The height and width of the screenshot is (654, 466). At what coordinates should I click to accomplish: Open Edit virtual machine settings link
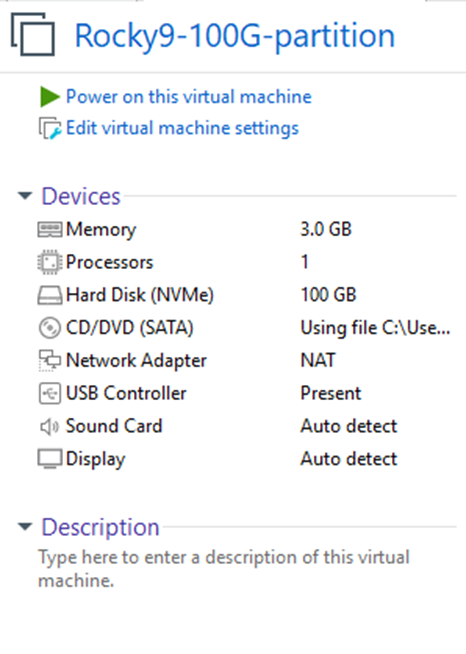pos(182,128)
